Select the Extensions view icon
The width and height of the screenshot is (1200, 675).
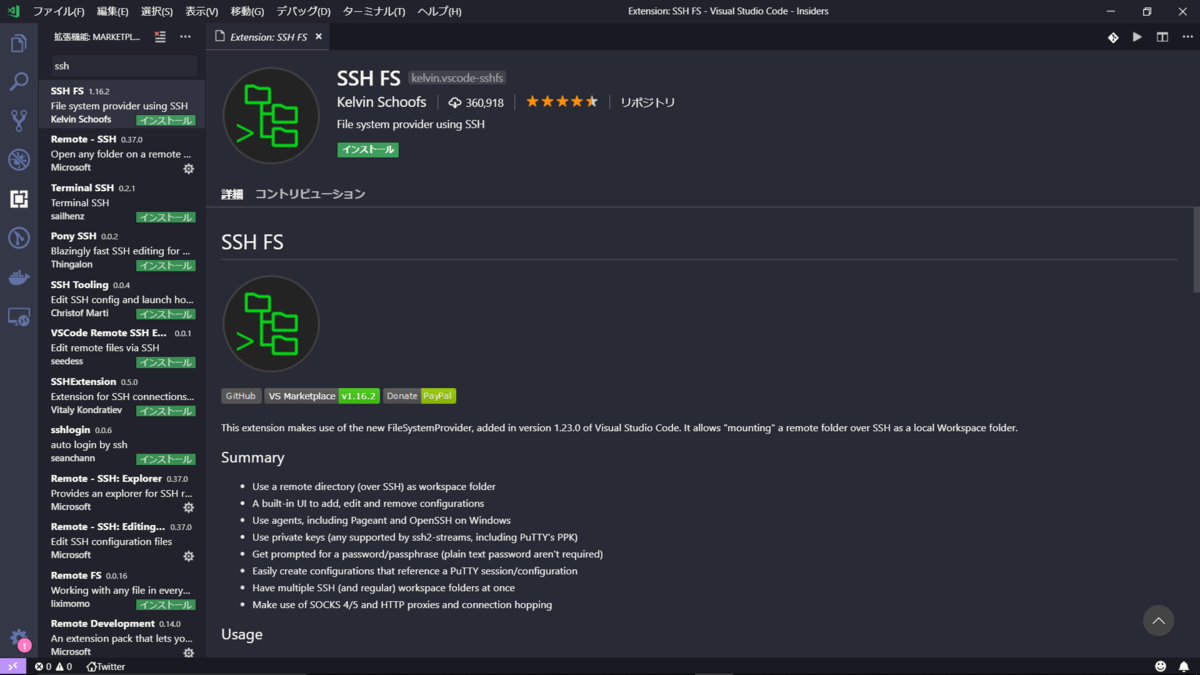pyautogui.click(x=18, y=199)
